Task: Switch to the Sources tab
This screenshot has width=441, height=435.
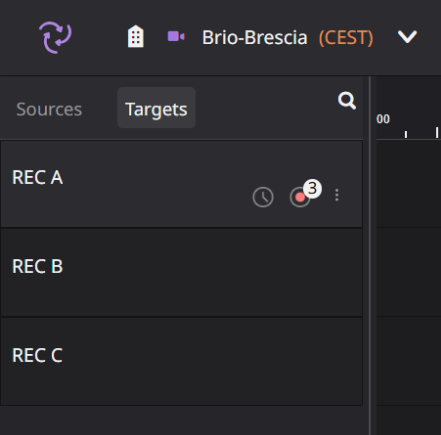Action: [x=49, y=109]
